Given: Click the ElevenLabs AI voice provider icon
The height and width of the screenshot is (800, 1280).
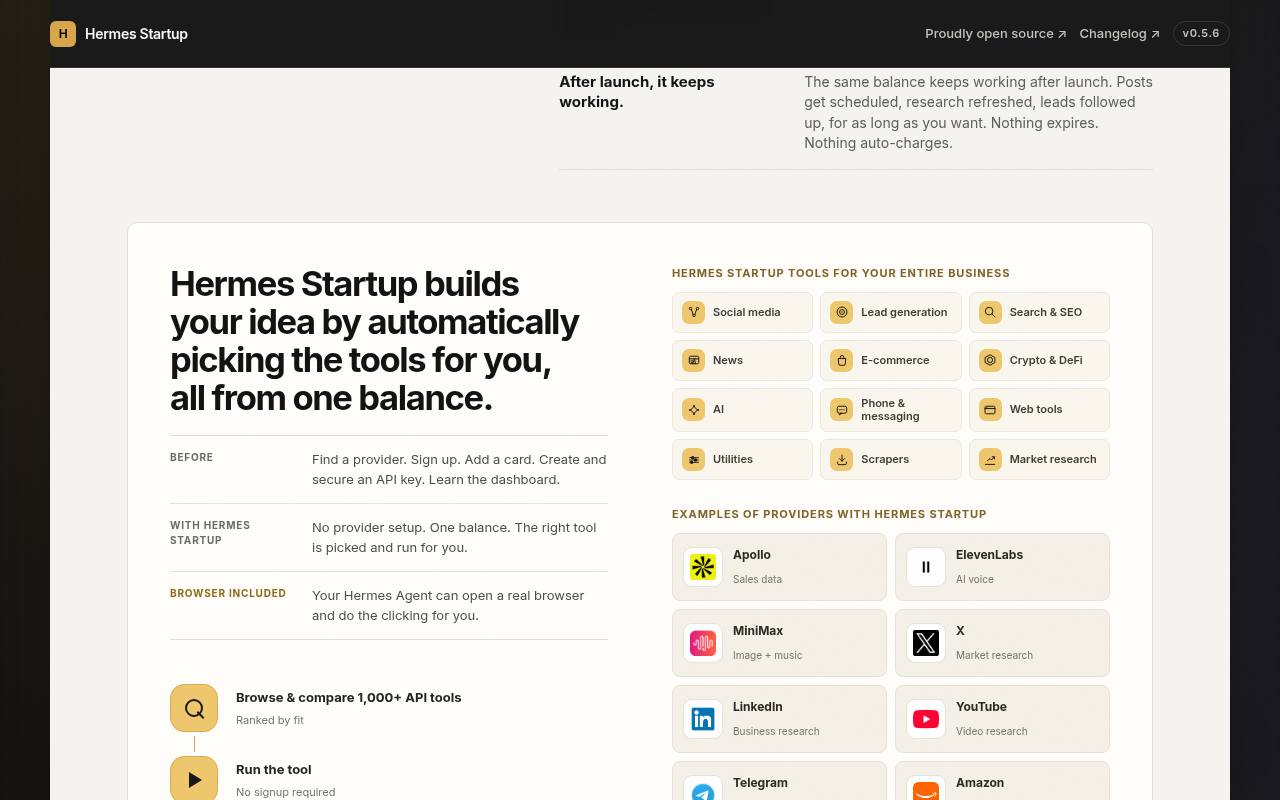Looking at the screenshot, I should [926, 567].
